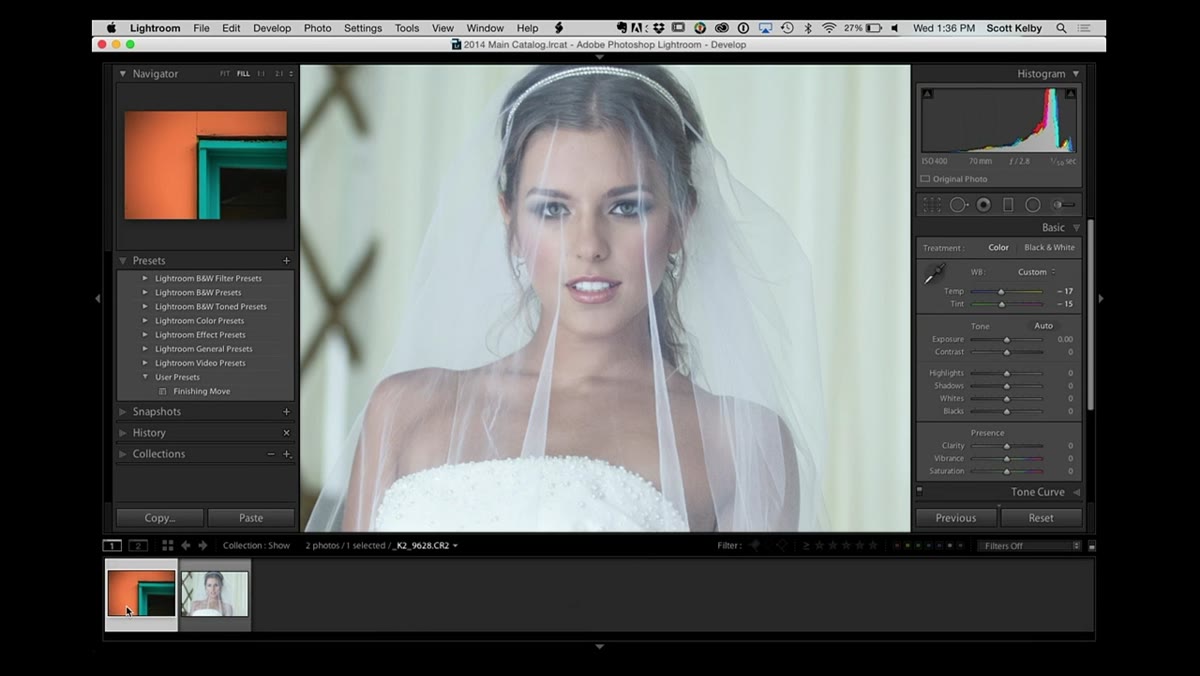
Task: Expand the History panel
Action: (123, 432)
